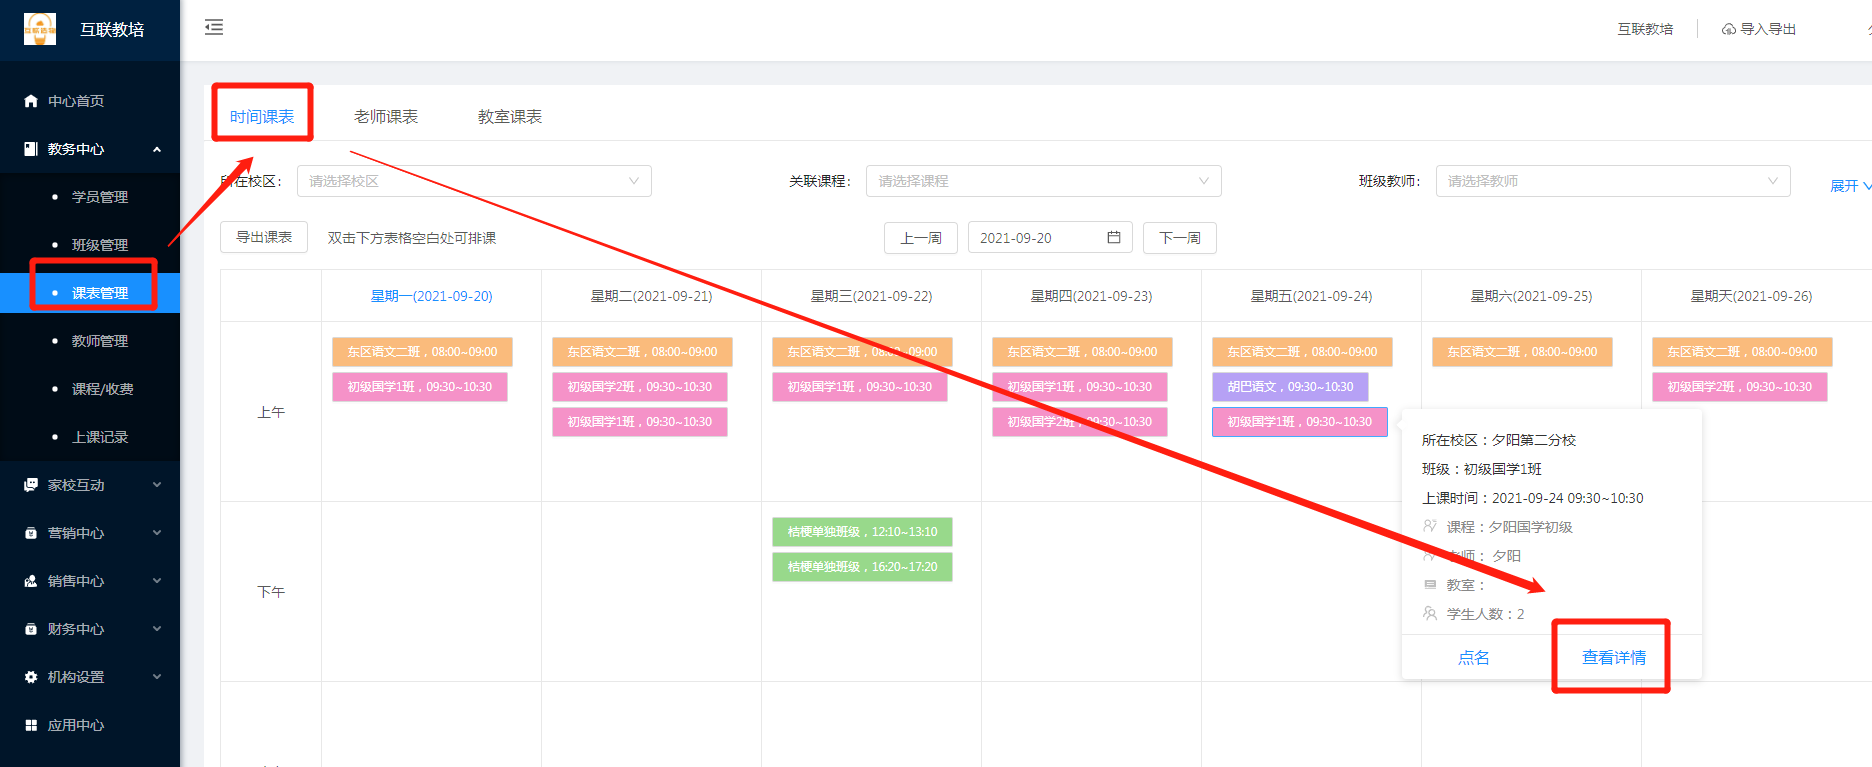Click the 机构设置 gear icon
1872x767 pixels.
click(31, 677)
